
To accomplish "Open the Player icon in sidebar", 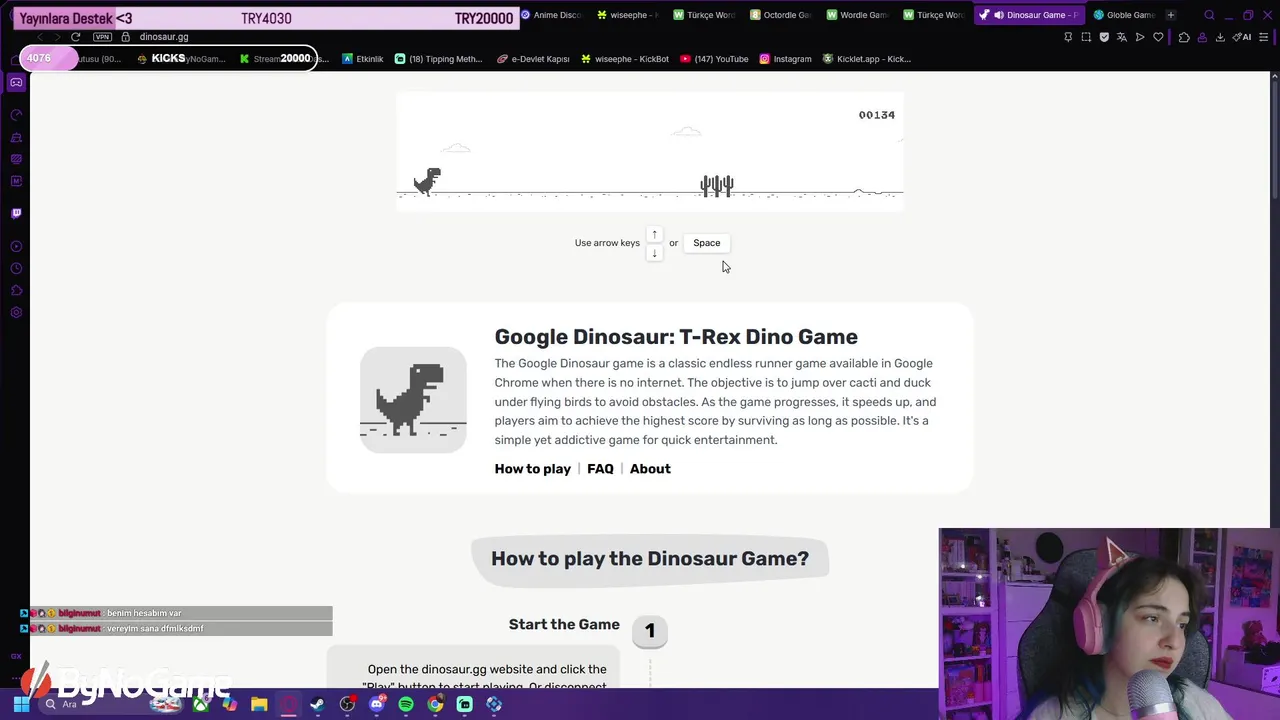I will 16,246.
